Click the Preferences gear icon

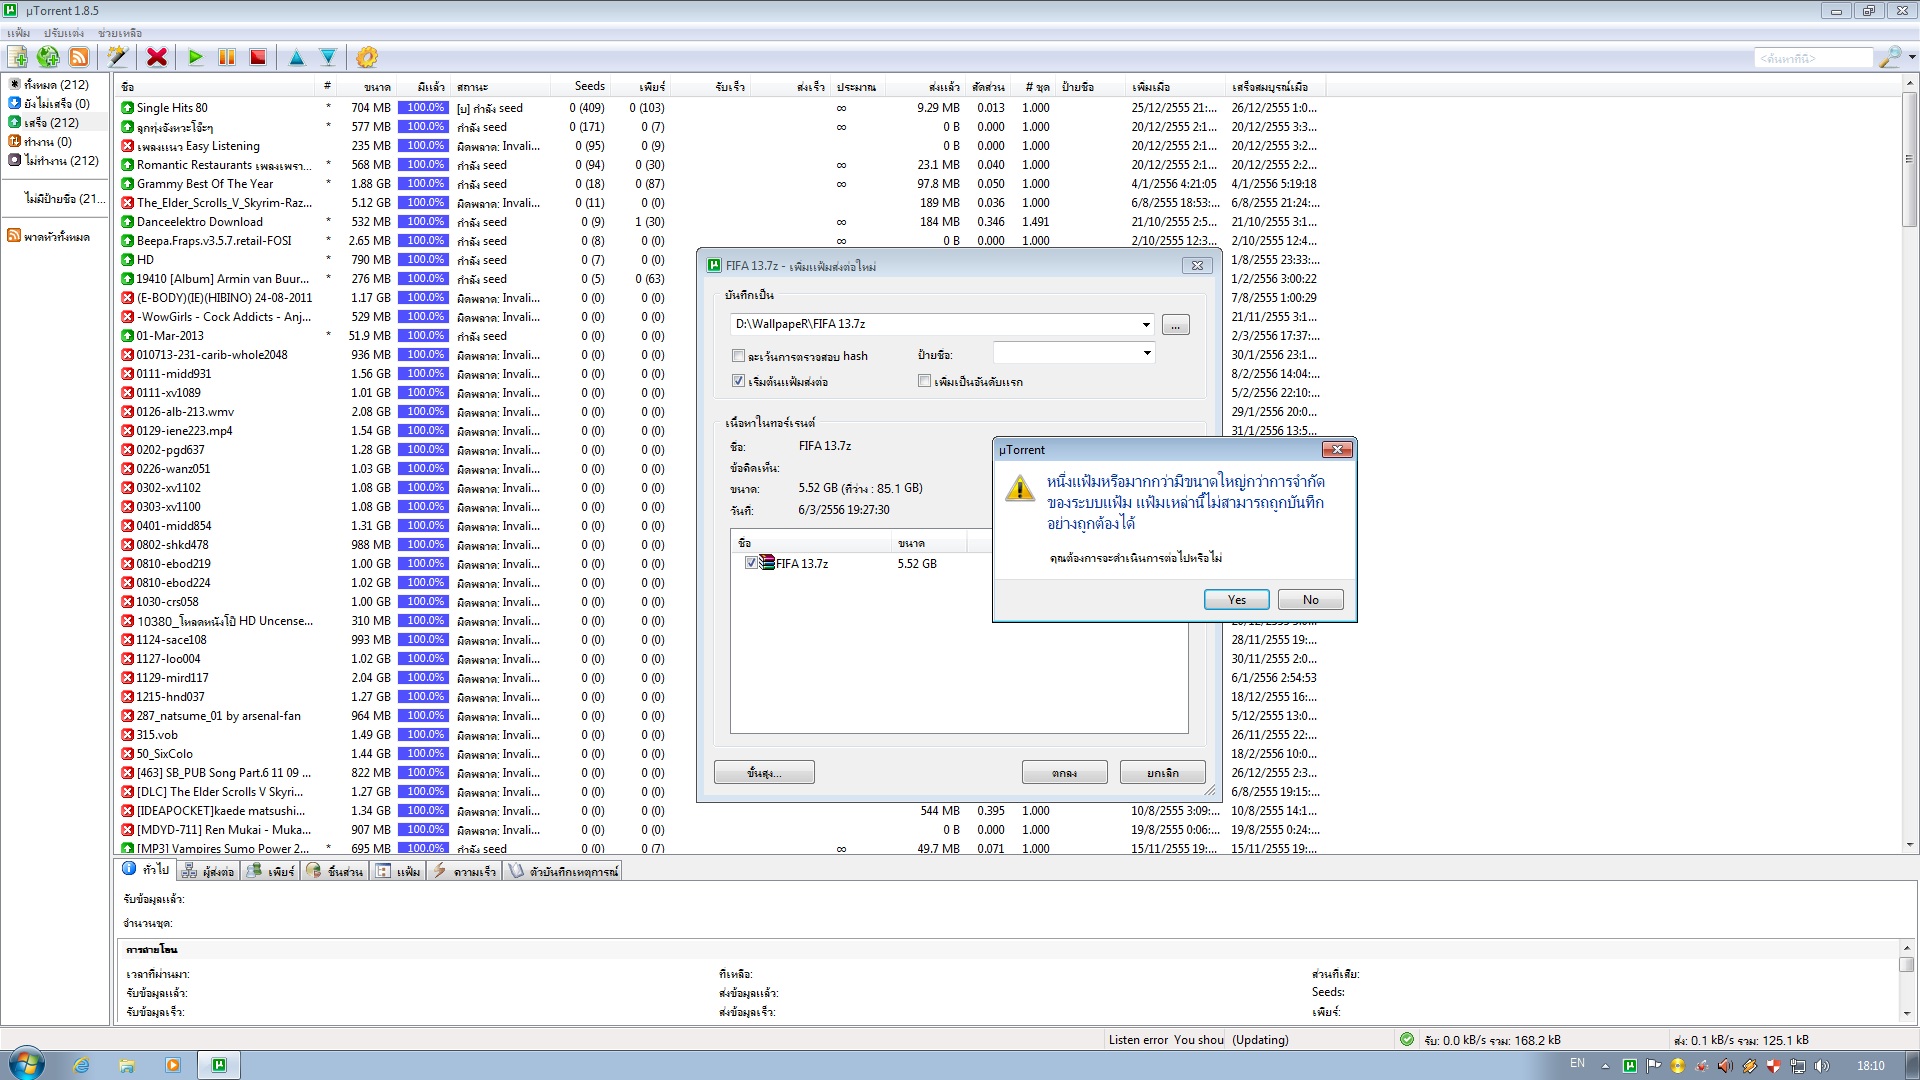pos(367,57)
